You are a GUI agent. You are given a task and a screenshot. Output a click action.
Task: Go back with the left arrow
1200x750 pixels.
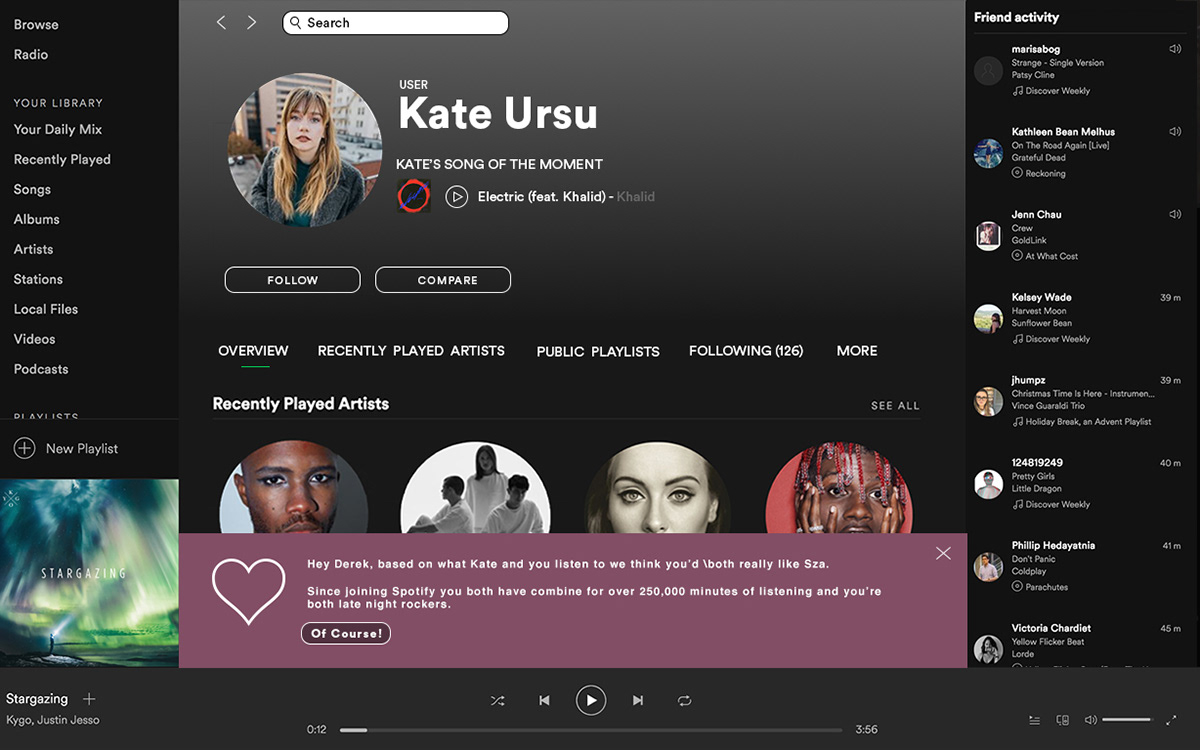coord(221,22)
